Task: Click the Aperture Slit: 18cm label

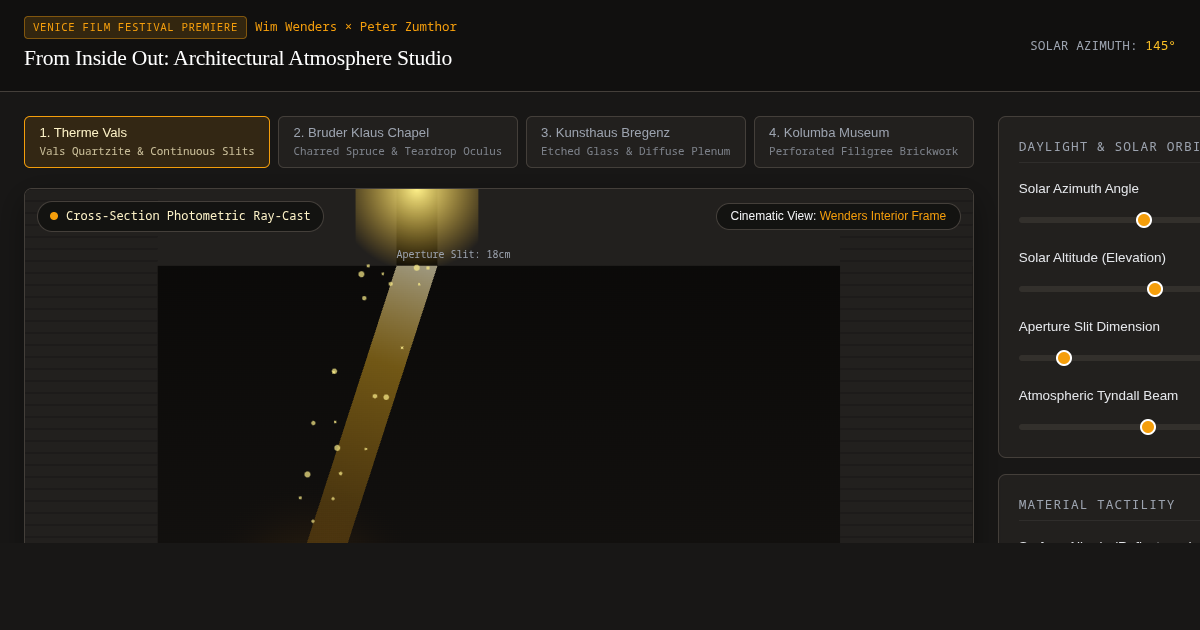Action: [453, 255]
